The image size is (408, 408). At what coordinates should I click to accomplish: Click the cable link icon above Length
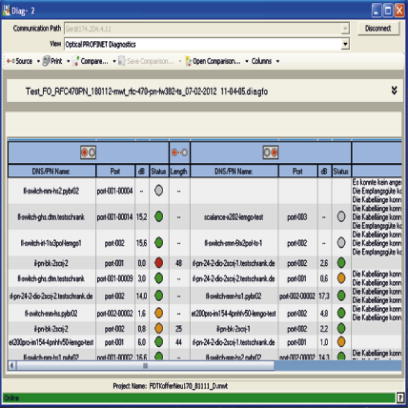point(180,152)
